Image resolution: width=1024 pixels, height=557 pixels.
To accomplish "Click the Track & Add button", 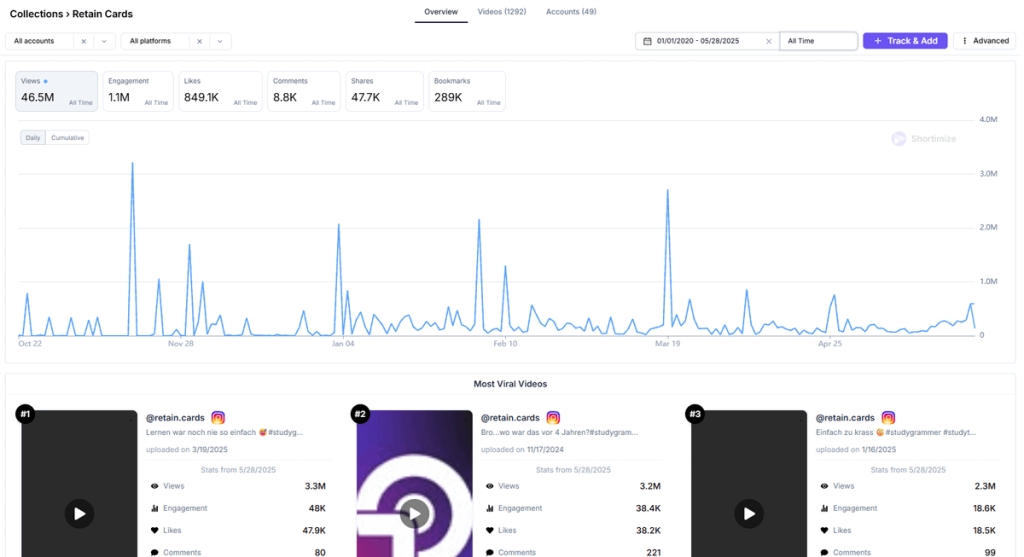I will coord(904,41).
